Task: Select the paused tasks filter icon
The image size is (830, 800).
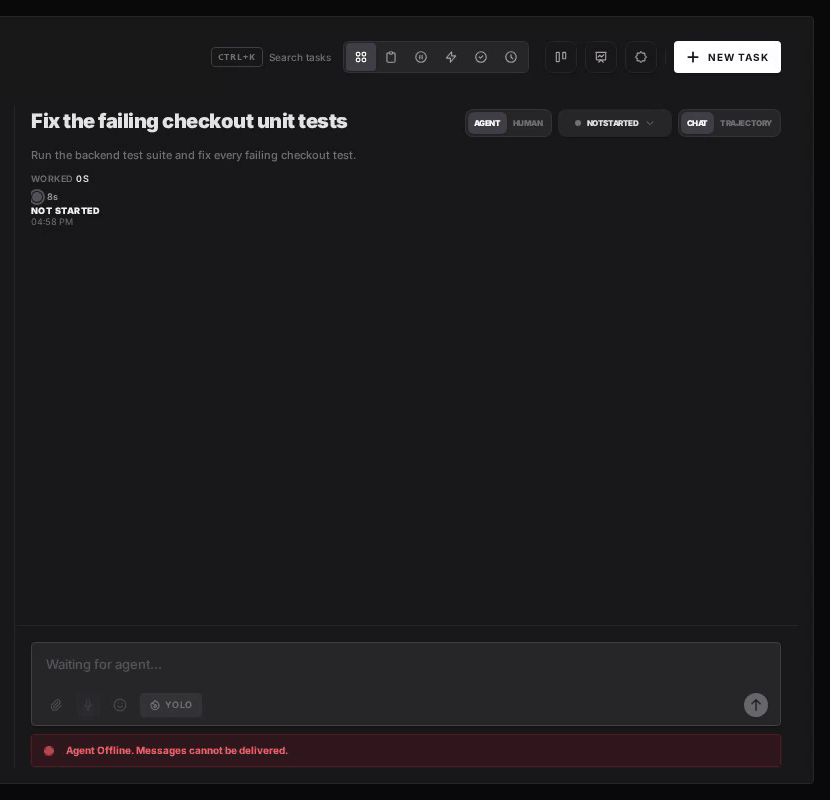Action: pyautogui.click(x=421, y=57)
